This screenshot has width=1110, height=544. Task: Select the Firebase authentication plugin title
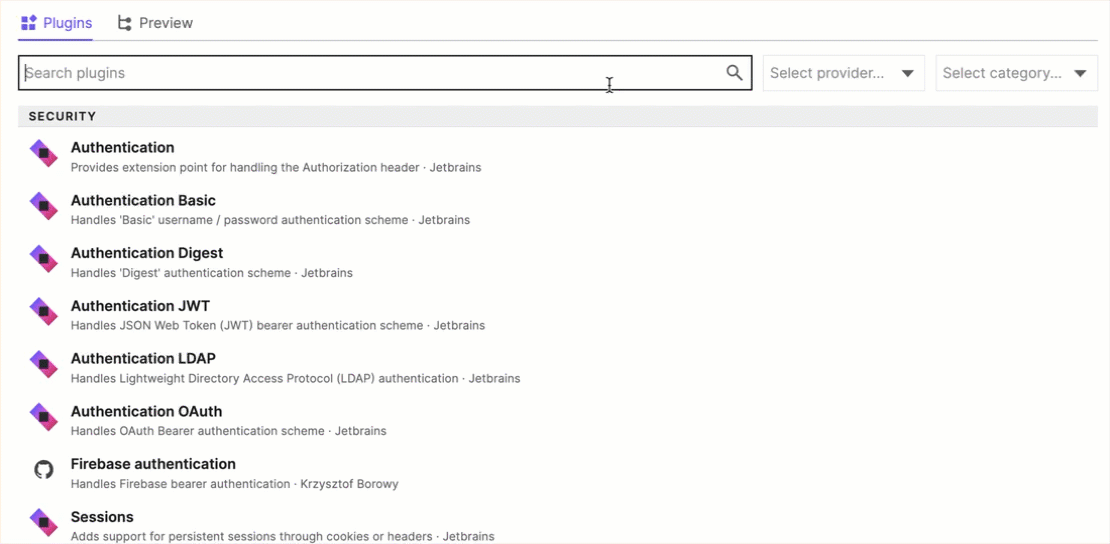click(153, 464)
